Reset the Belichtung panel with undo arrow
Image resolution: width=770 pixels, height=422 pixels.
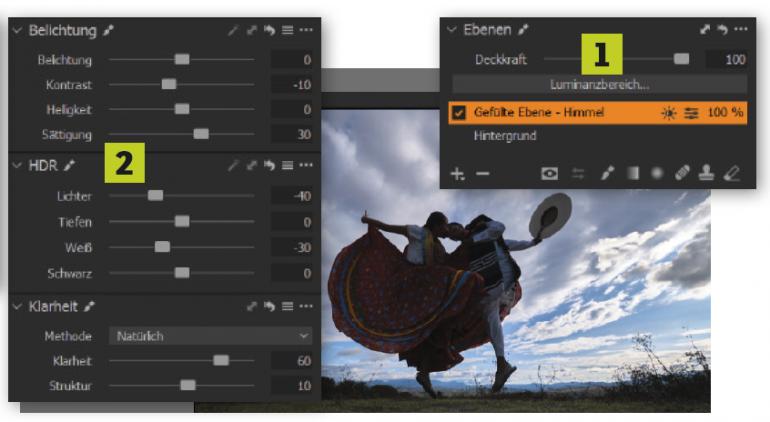(269, 31)
